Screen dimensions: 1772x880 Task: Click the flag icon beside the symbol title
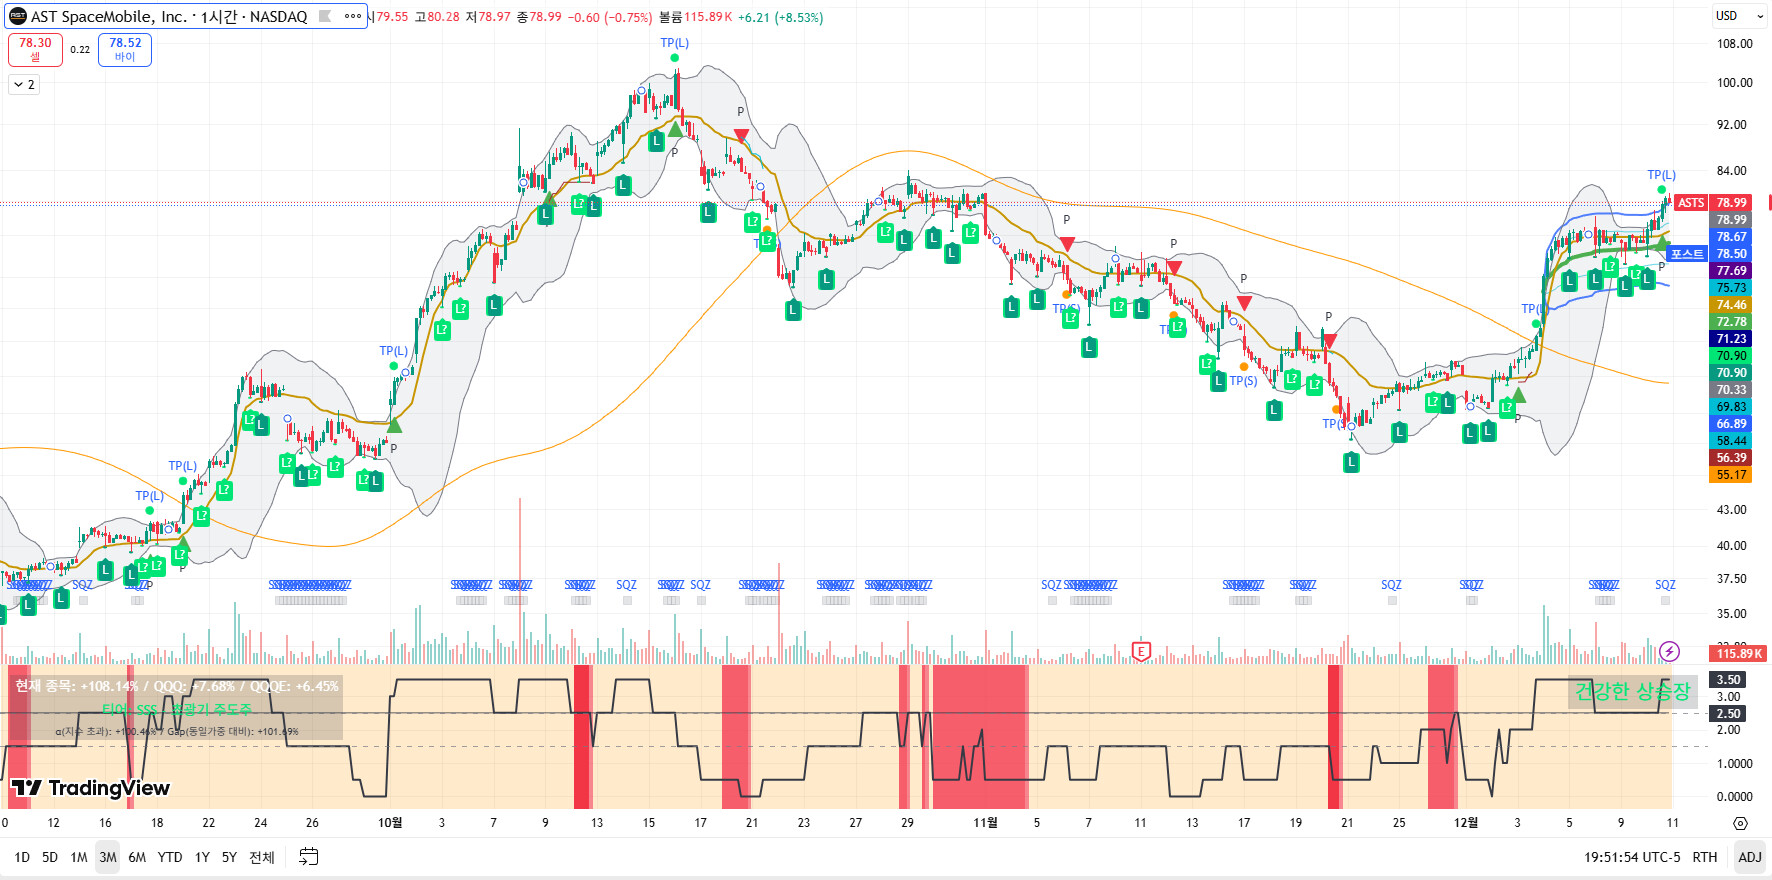[x=325, y=16]
